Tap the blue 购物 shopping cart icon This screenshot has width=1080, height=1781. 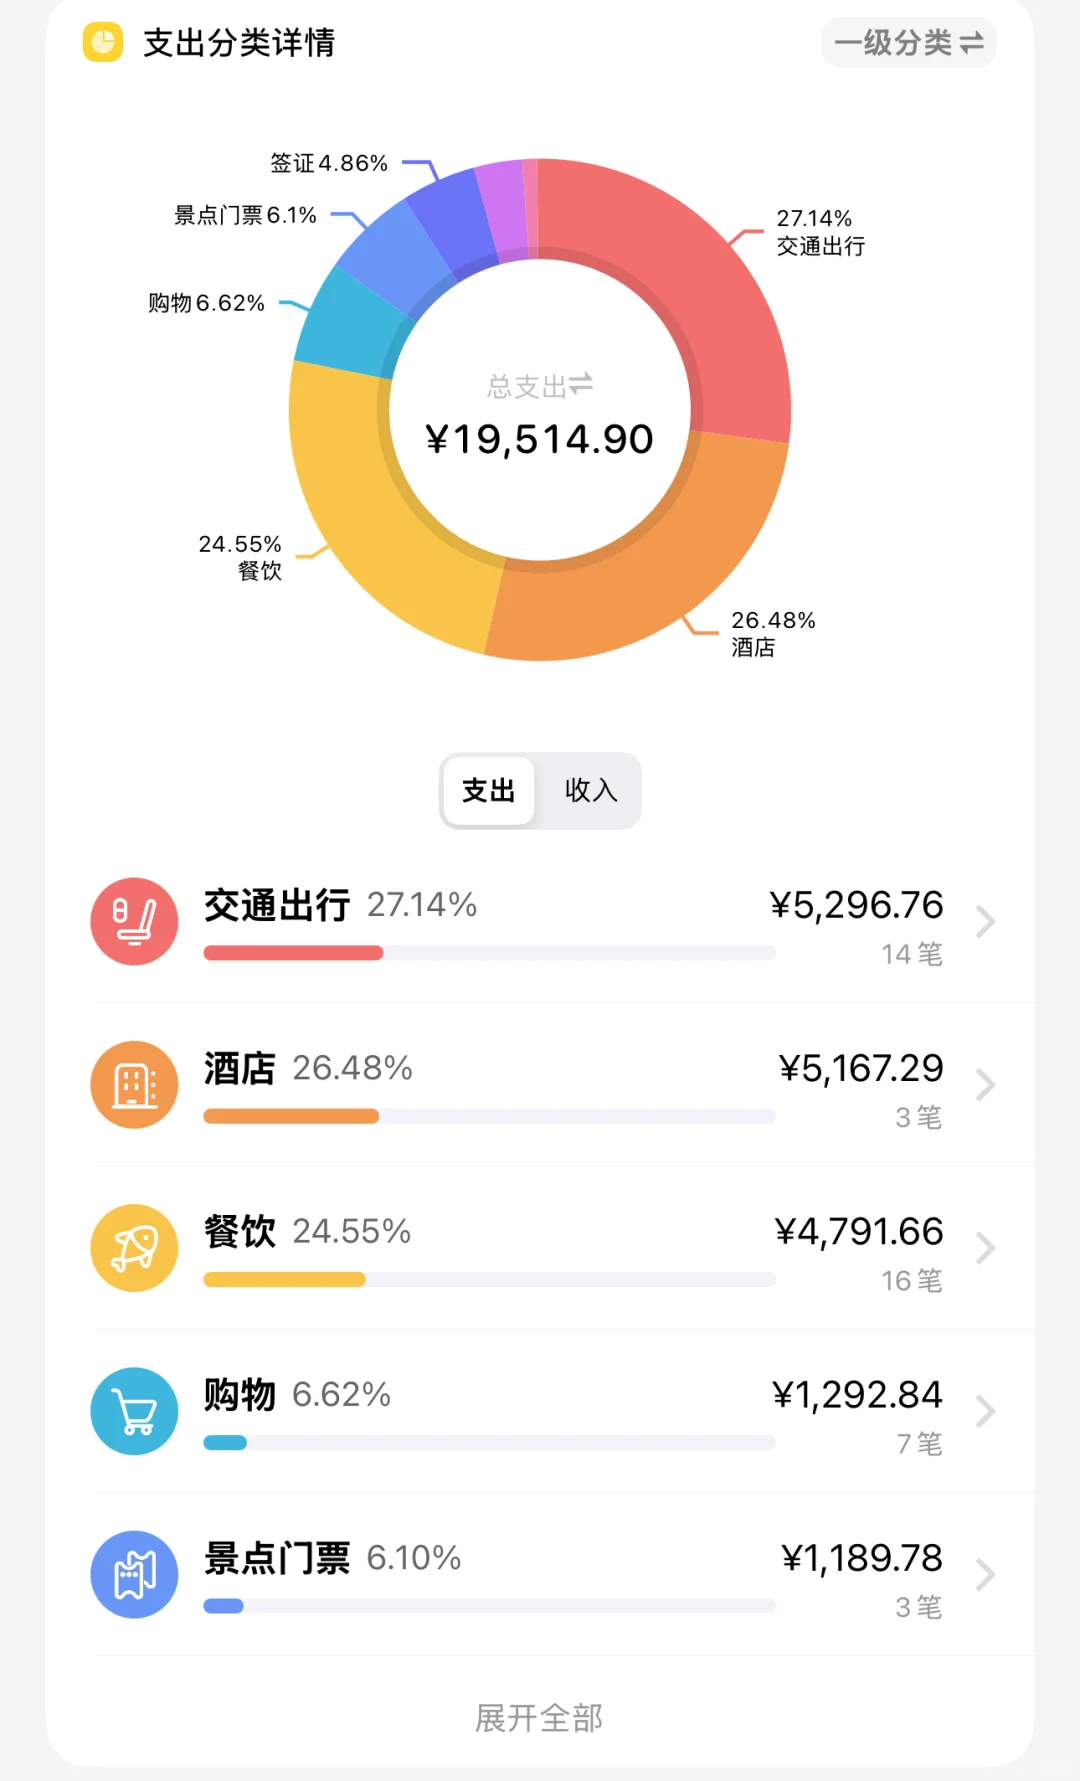coord(134,1411)
